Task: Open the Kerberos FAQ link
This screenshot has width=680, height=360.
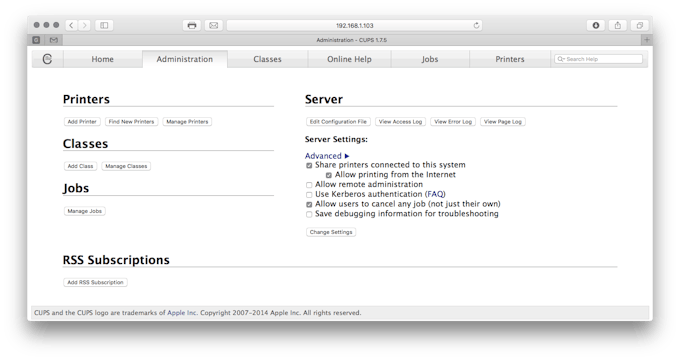Action: (435, 194)
